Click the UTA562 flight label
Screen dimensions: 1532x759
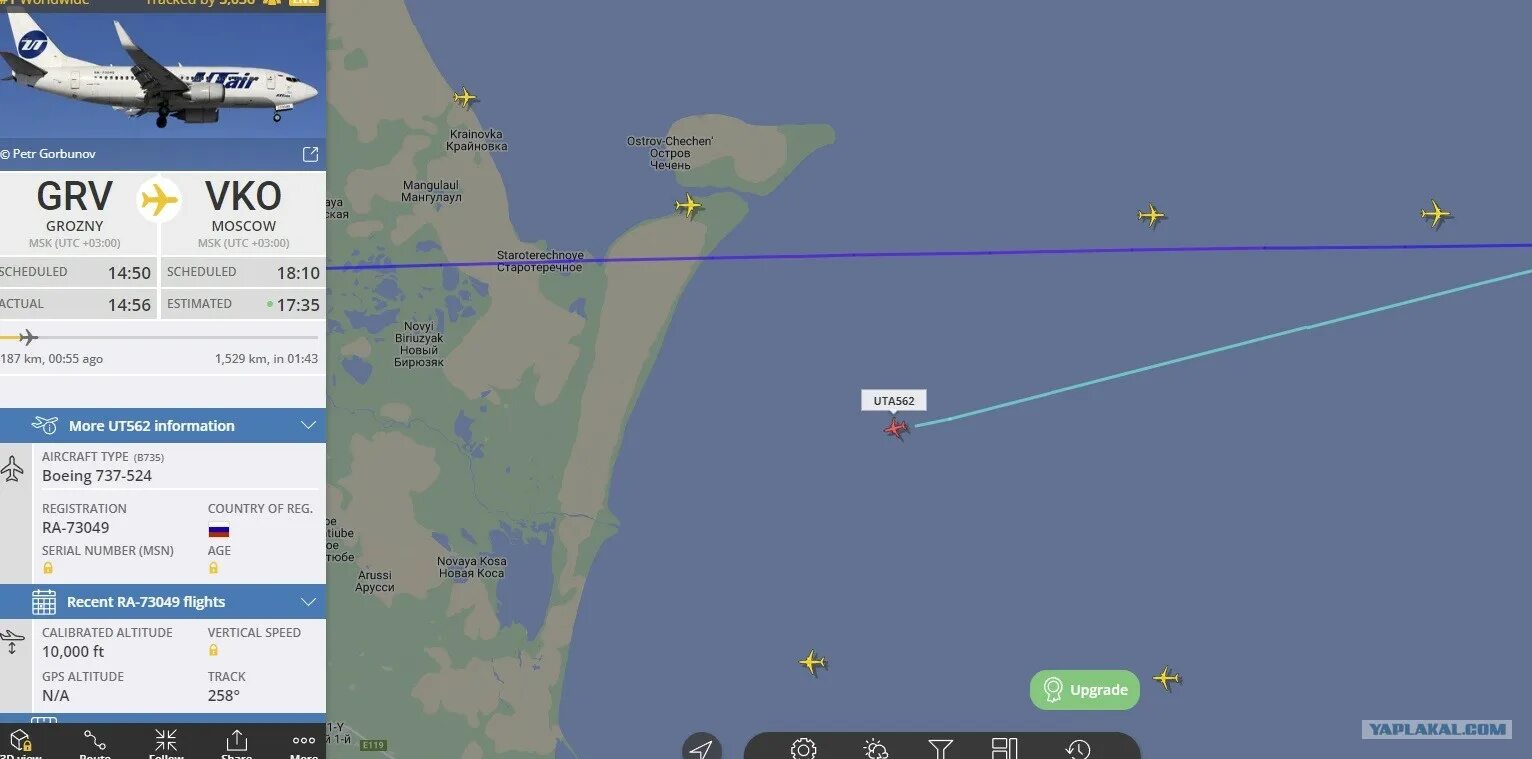click(894, 401)
